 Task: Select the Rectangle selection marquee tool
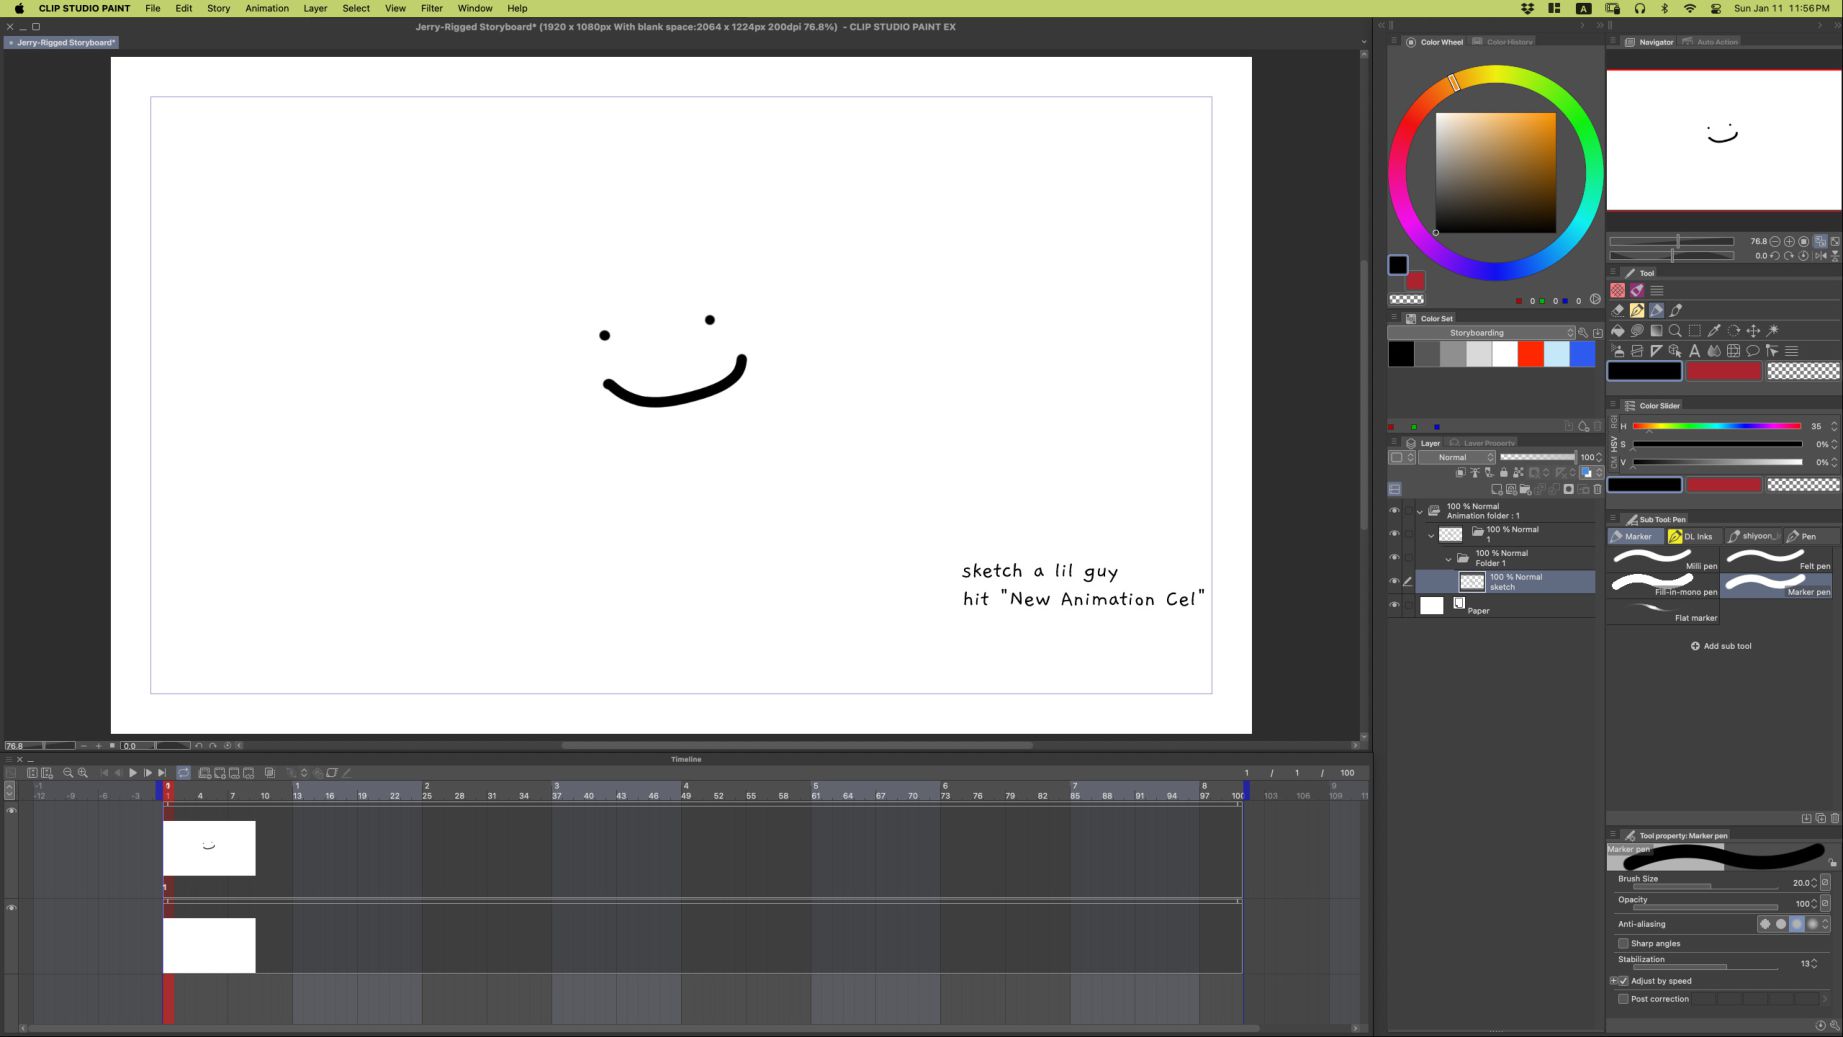[x=1694, y=330]
